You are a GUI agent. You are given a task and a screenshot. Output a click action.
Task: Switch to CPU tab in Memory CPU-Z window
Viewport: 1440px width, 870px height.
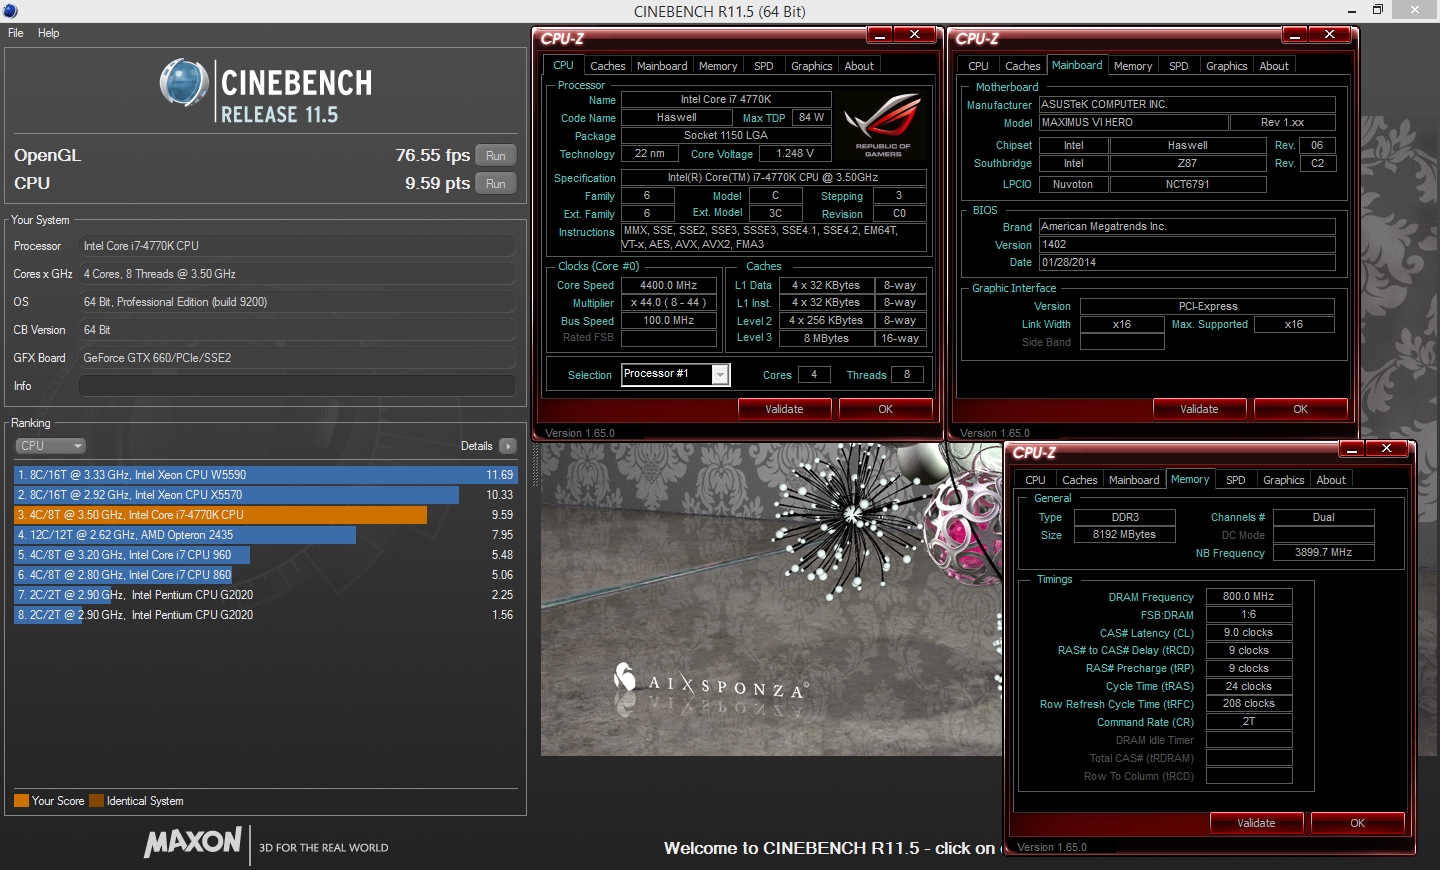pos(1035,480)
